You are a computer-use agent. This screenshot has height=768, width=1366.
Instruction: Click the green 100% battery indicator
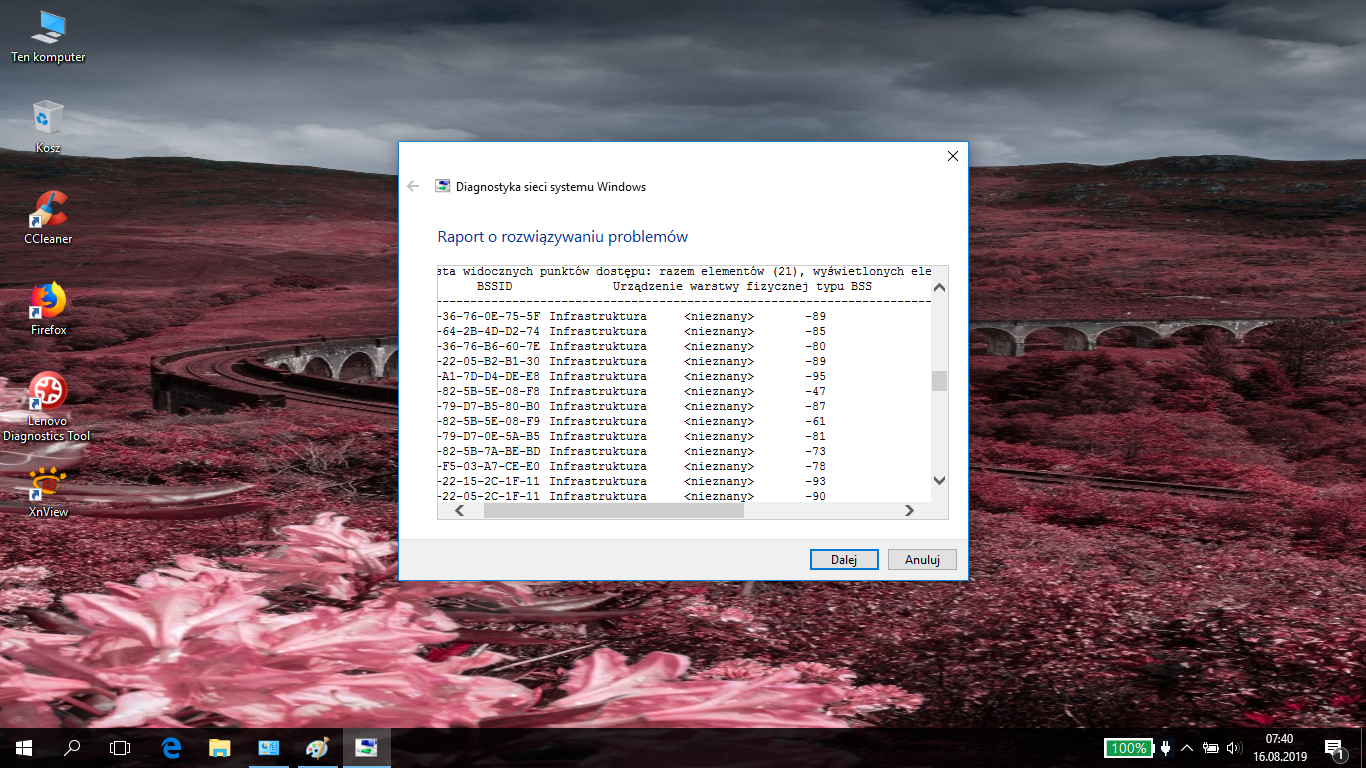pyautogui.click(x=1128, y=748)
